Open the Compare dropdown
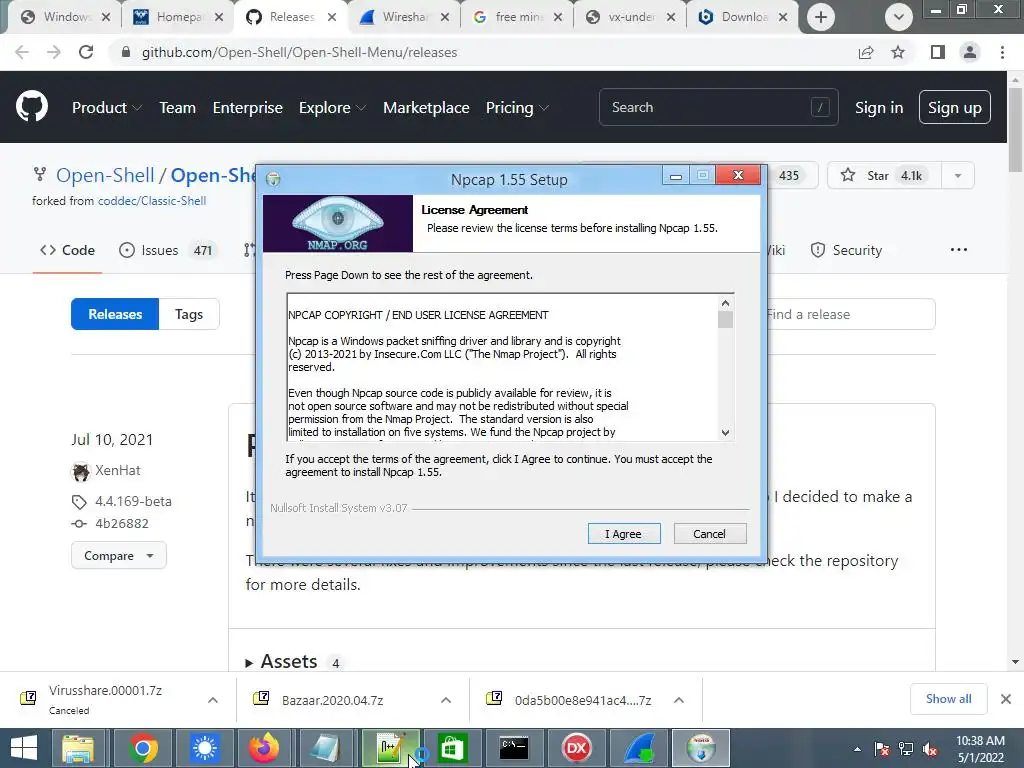1024x768 pixels. pos(118,556)
